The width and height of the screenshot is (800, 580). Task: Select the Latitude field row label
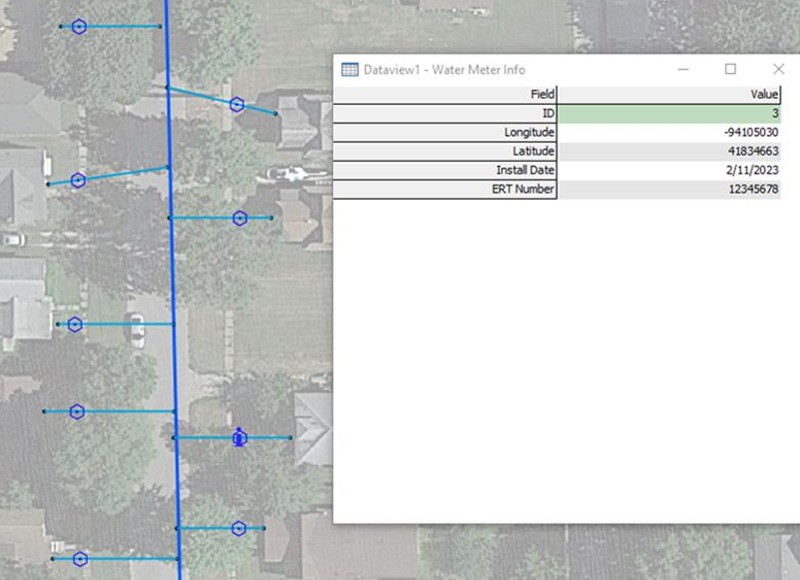[445, 151]
